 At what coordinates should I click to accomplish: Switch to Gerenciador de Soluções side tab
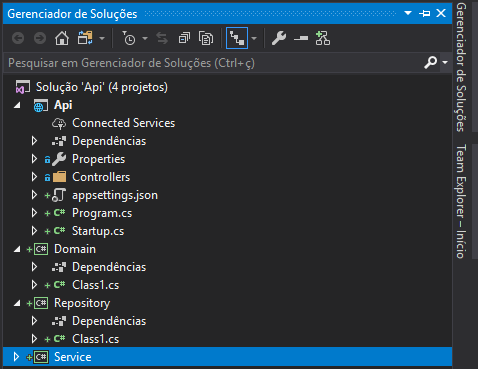click(461, 67)
